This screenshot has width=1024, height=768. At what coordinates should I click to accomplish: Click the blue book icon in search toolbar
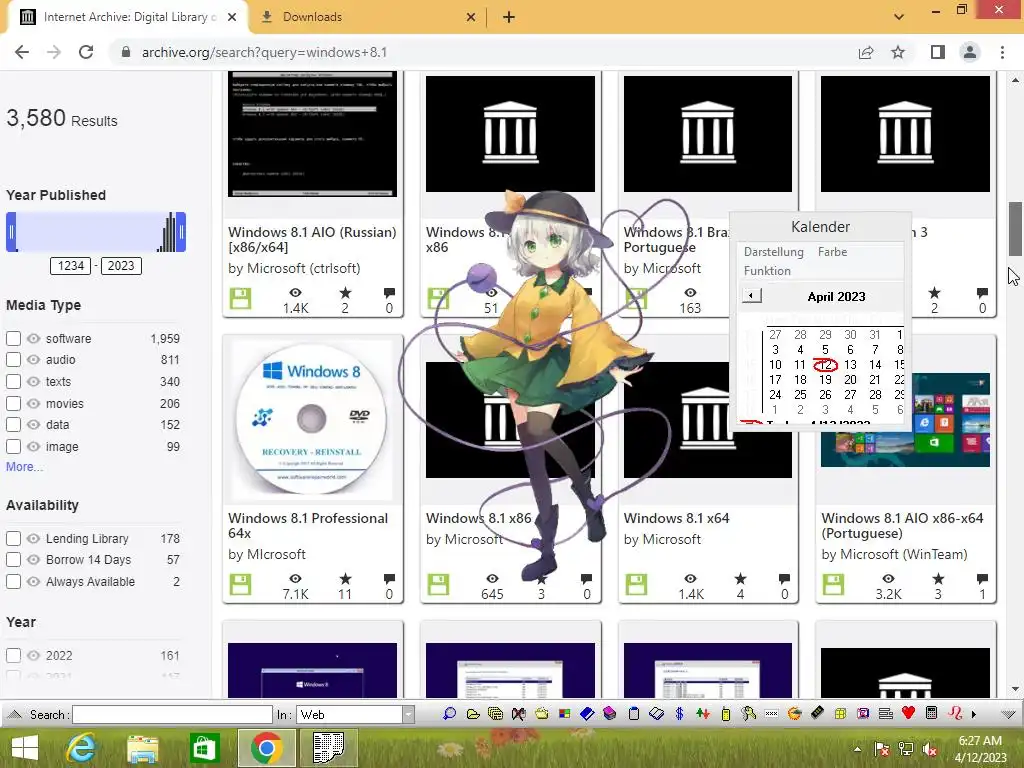click(587, 714)
